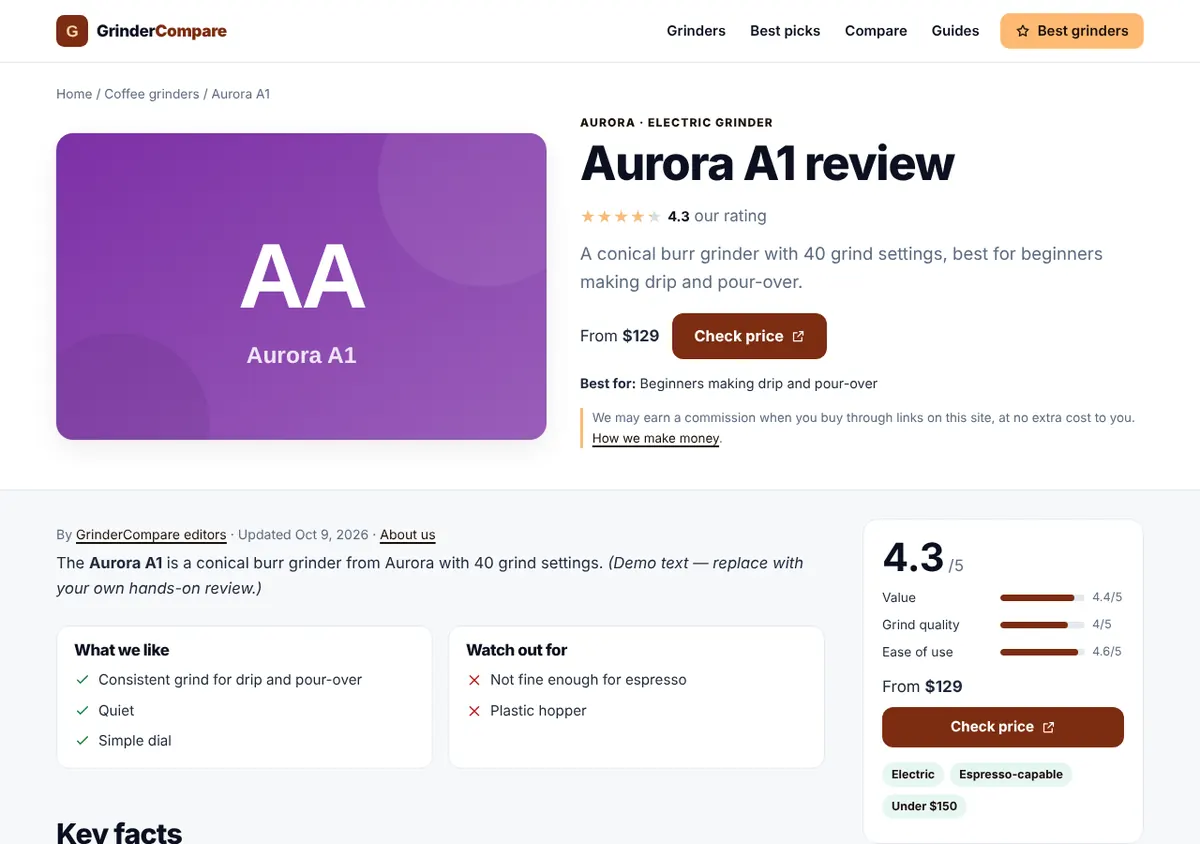Click the sidebar Check price button
1200x844 pixels.
point(1003,727)
